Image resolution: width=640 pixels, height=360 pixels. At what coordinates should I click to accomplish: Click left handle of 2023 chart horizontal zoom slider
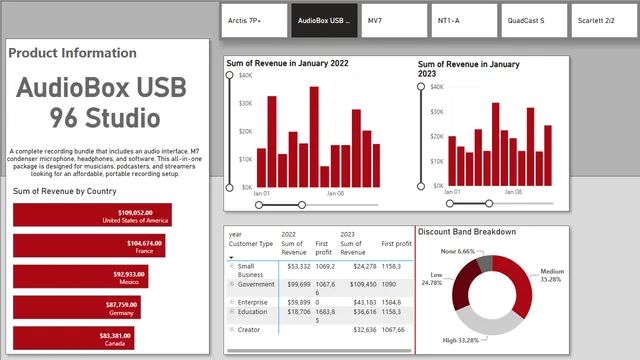click(450, 203)
